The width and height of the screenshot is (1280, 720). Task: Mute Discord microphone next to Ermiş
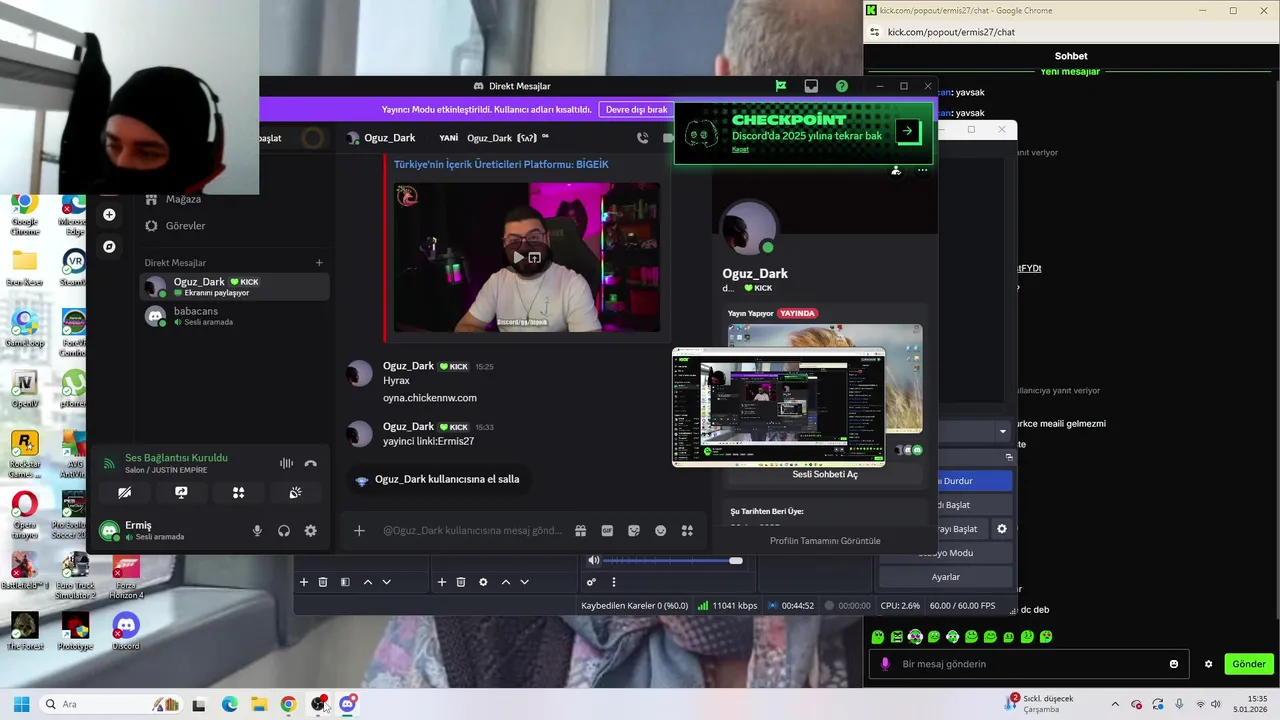click(x=257, y=531)
